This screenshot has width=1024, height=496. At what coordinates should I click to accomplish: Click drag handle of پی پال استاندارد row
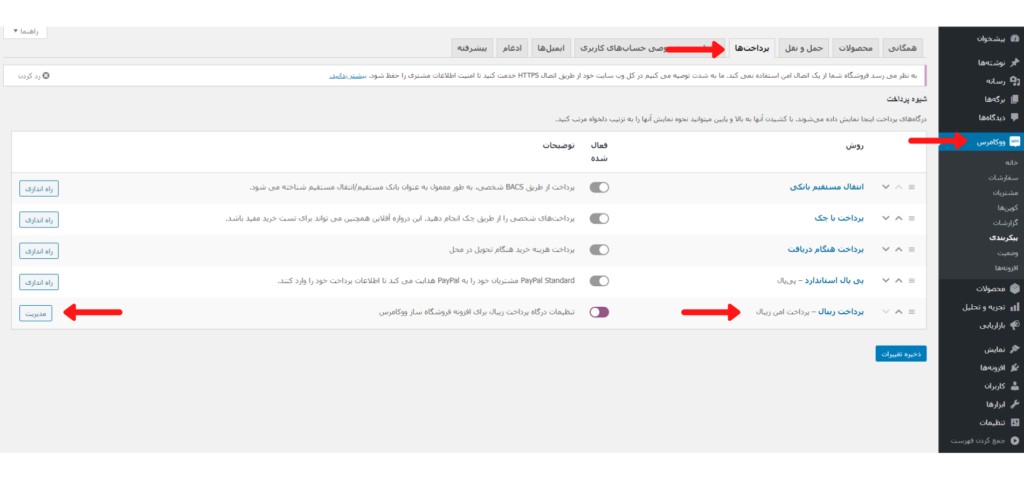(912, 281)
